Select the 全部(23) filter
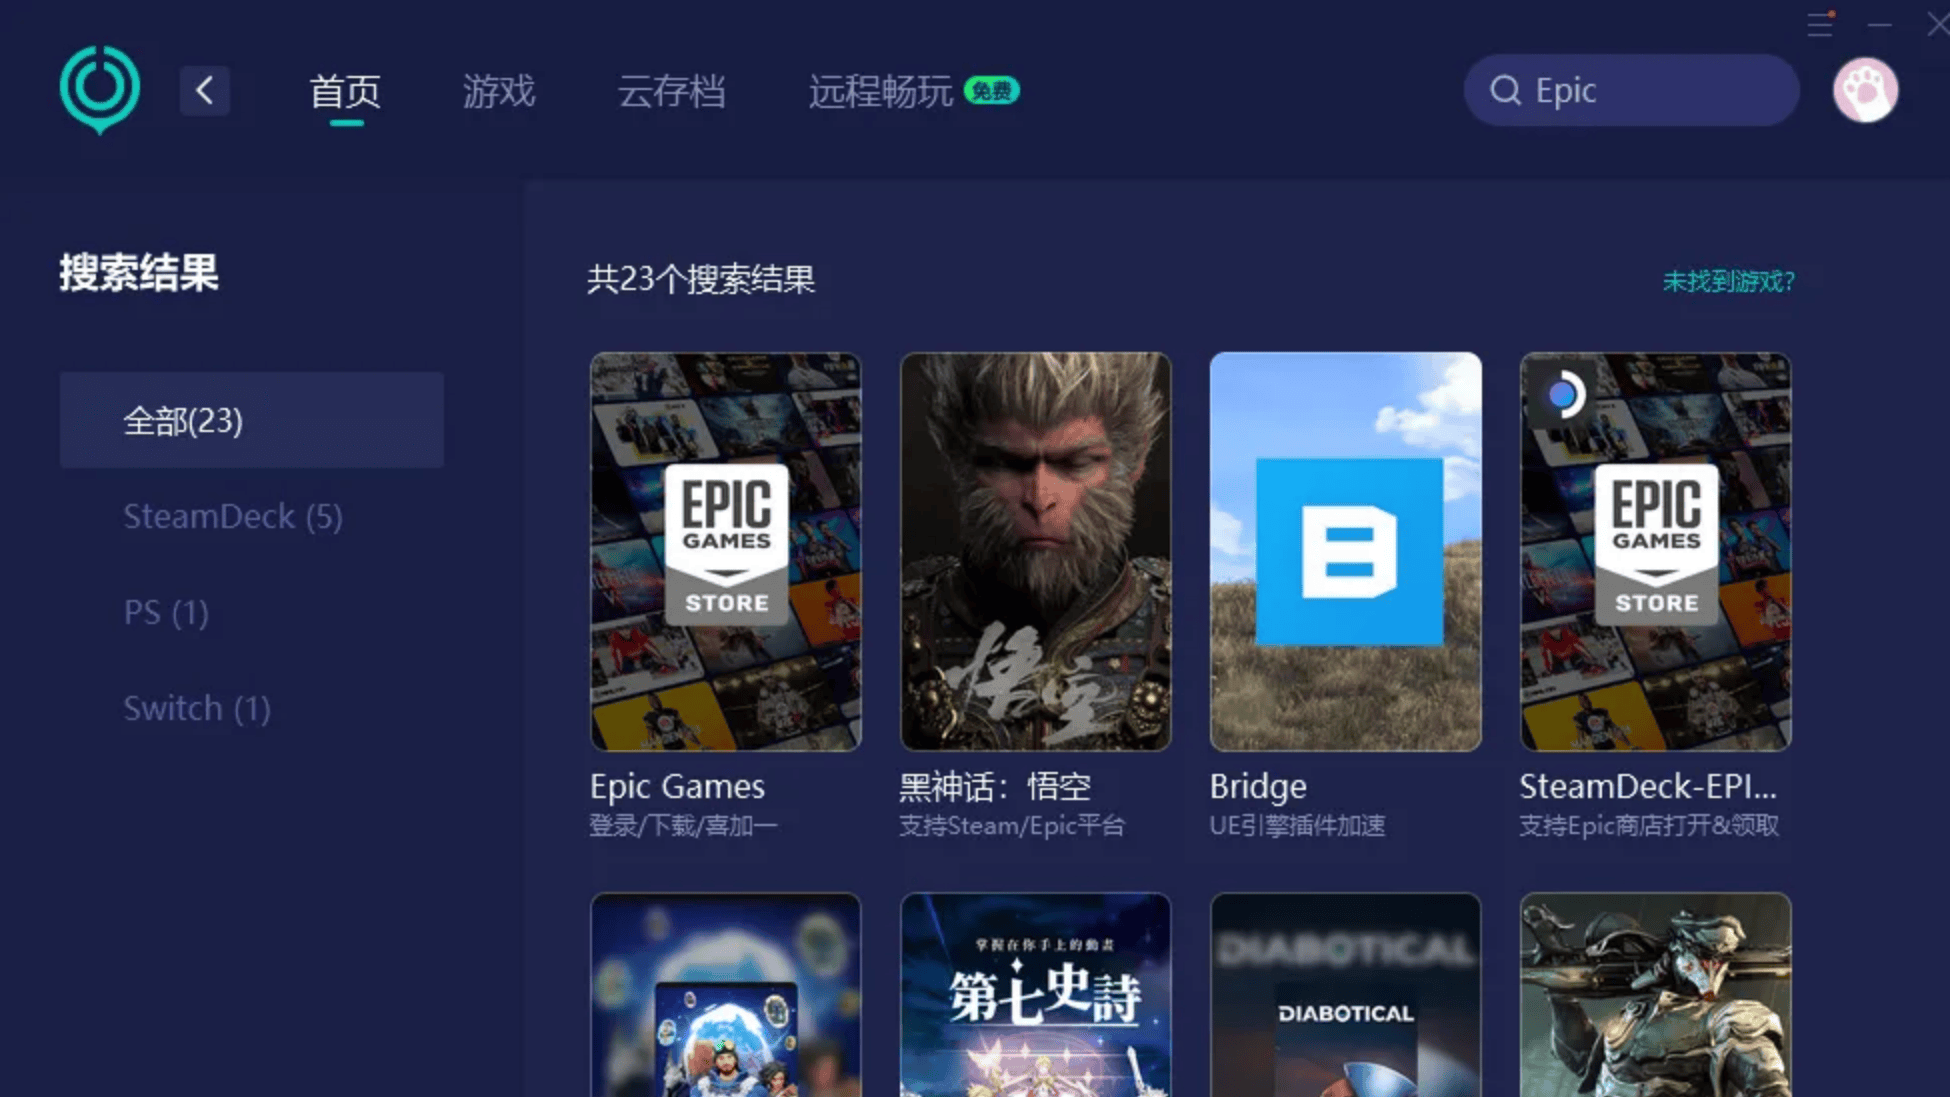The width and height of the screenshot is (1950, 1097). 252,420
